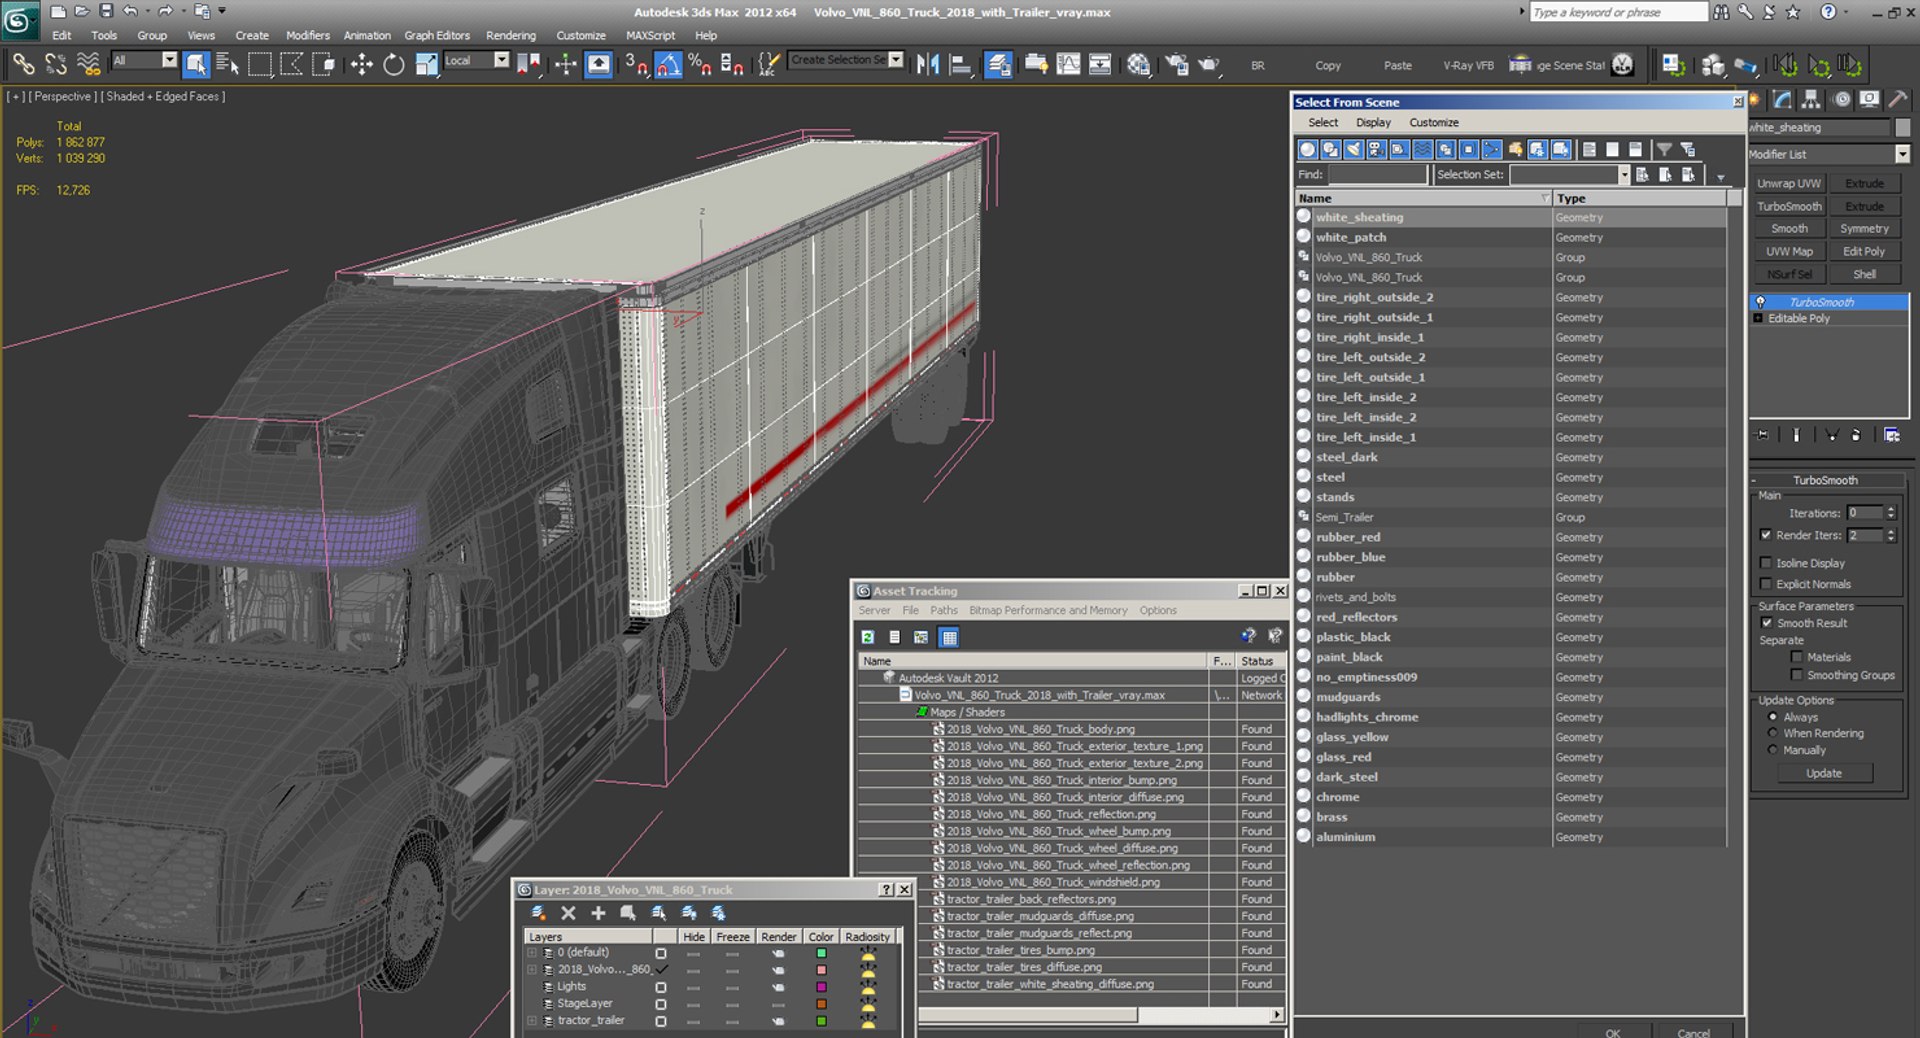
Task: Open Paths menu in Asset Tracking
Action: pos(943,610)
